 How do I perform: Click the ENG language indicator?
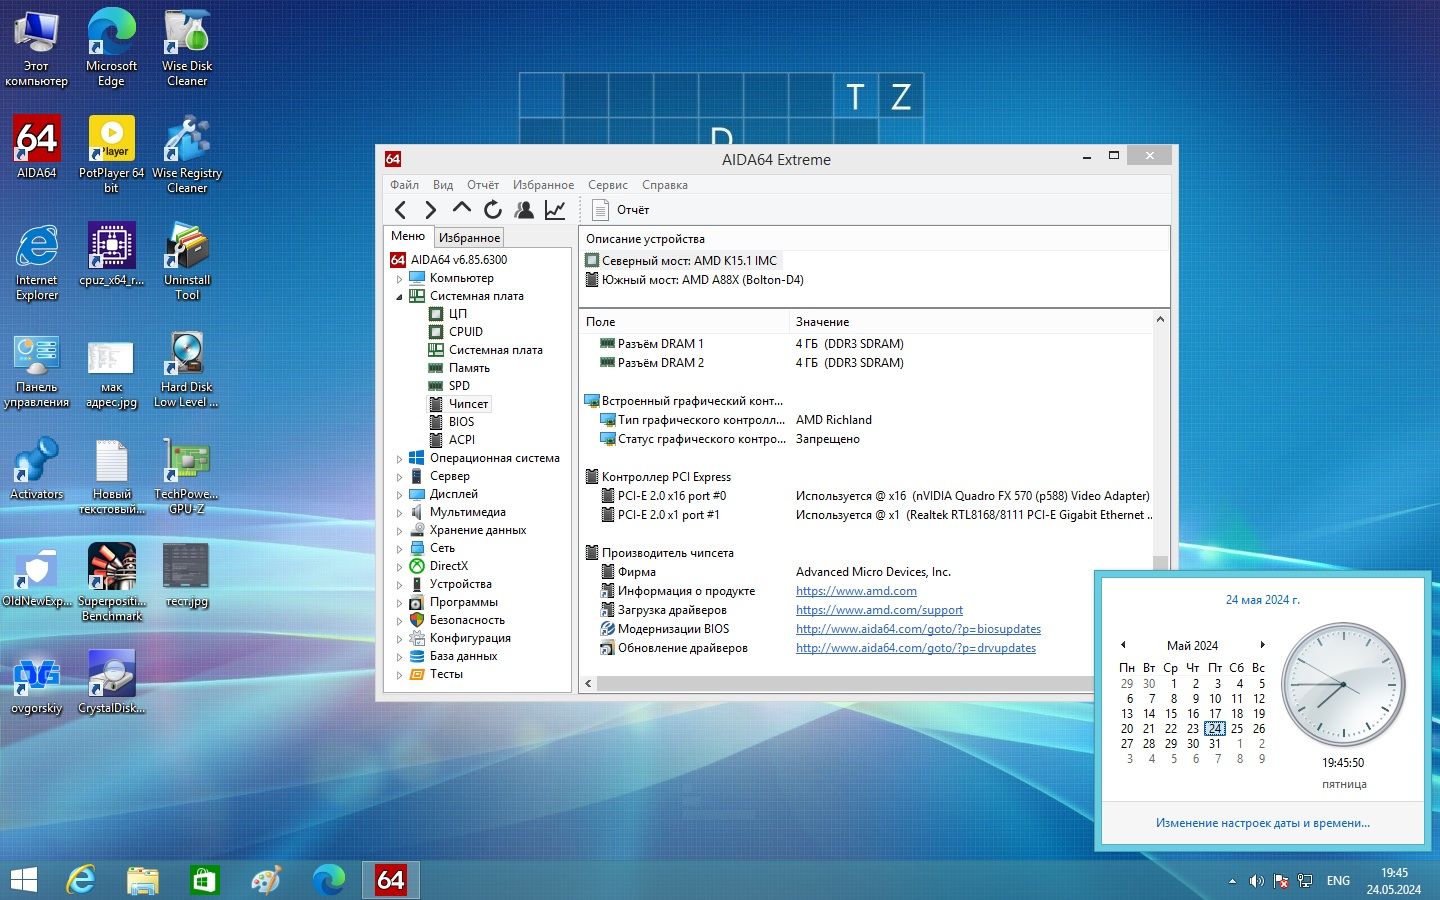(1338, 881)
